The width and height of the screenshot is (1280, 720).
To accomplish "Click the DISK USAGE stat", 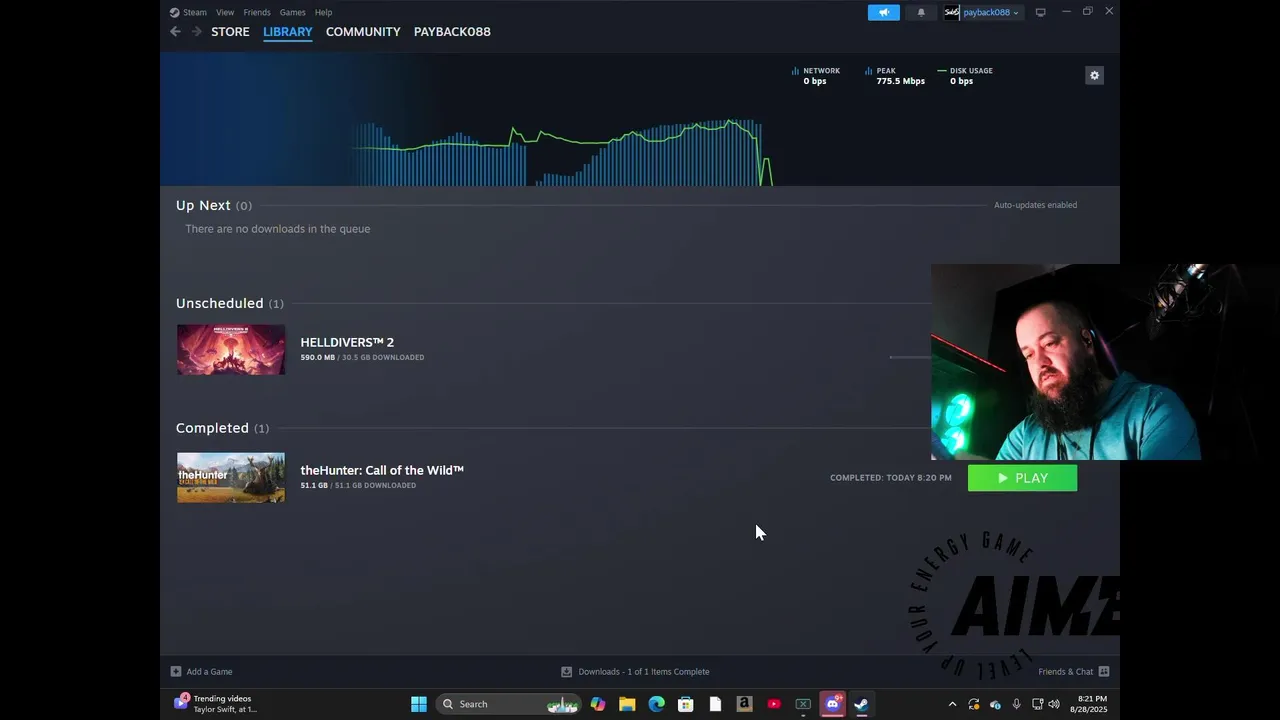I will (x=965, y=76).
